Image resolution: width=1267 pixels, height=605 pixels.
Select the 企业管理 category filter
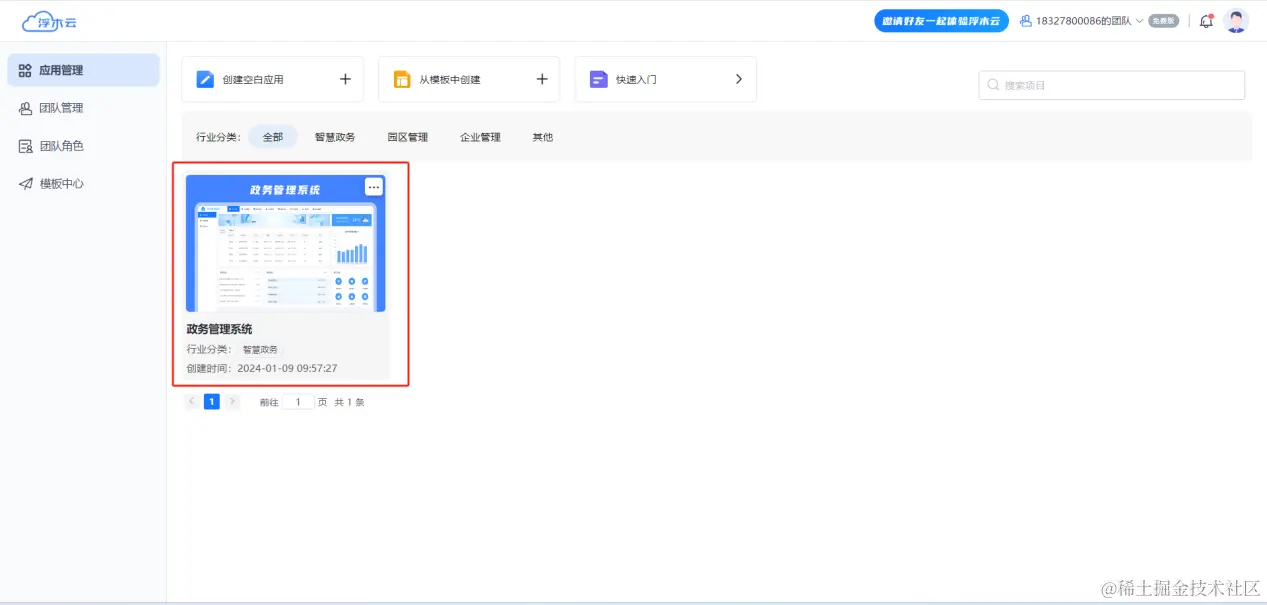pyautogui.click(x=480, y=137)
